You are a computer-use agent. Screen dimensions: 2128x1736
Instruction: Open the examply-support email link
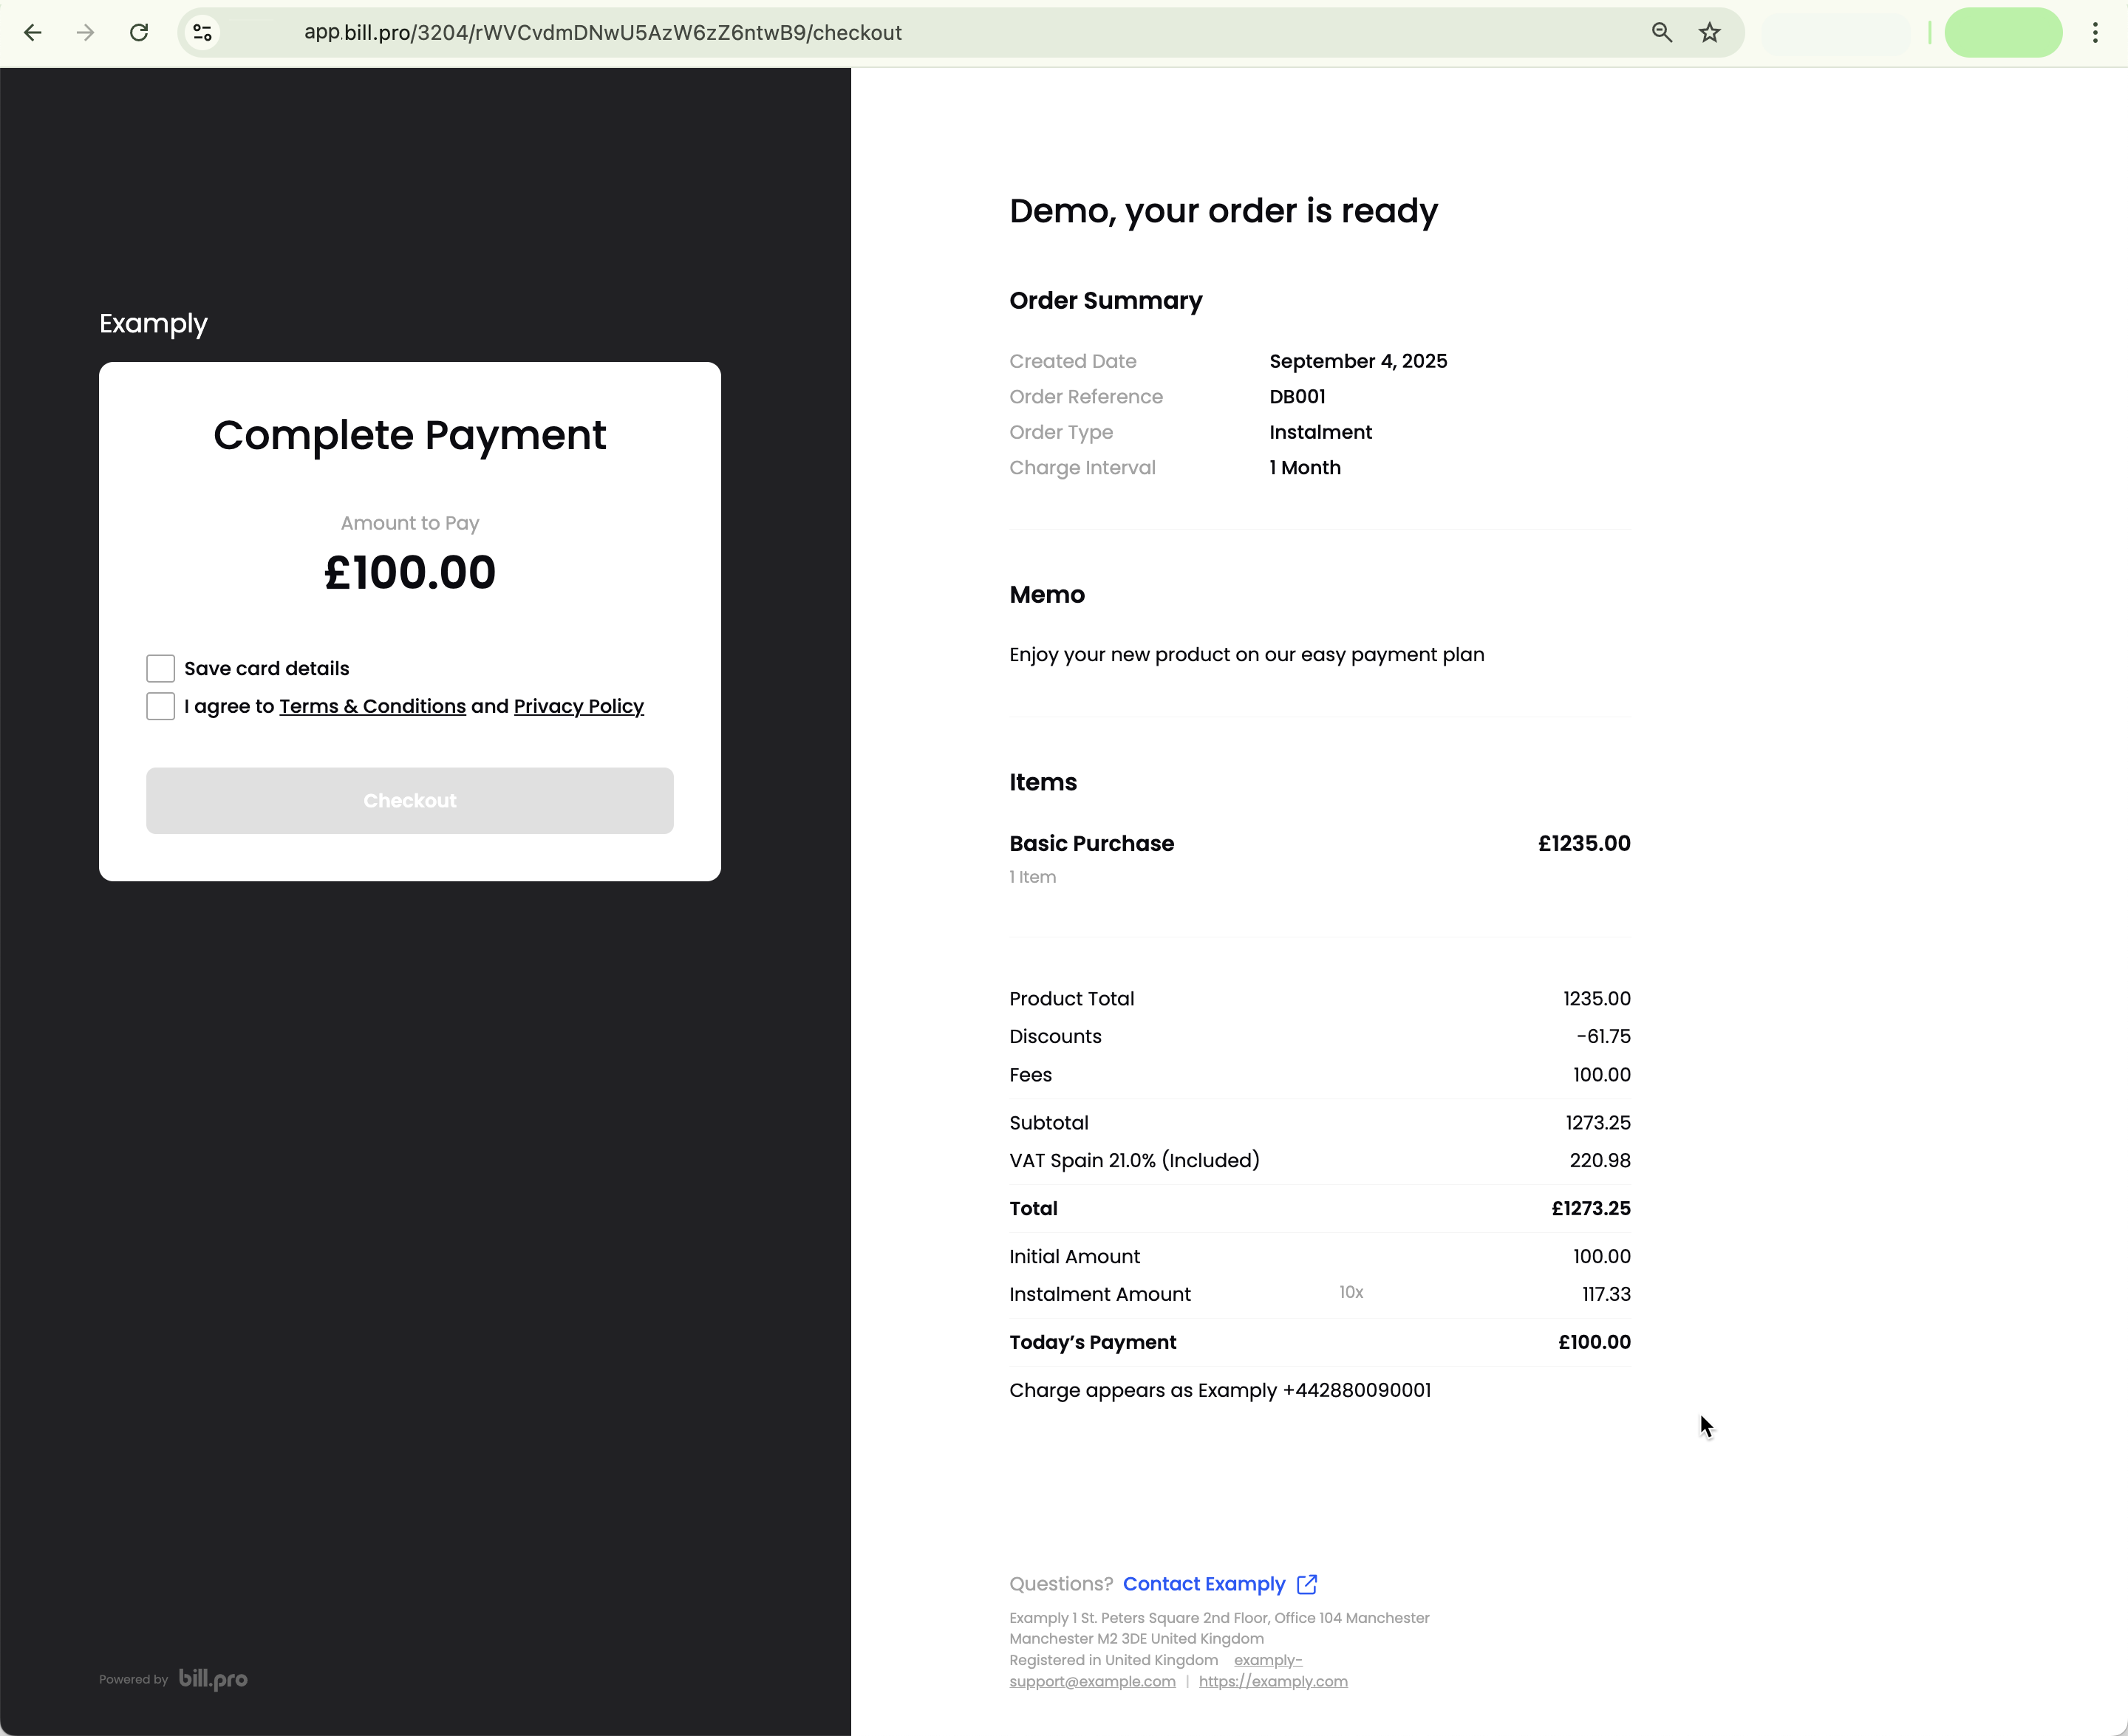tap(1092, 1682)
